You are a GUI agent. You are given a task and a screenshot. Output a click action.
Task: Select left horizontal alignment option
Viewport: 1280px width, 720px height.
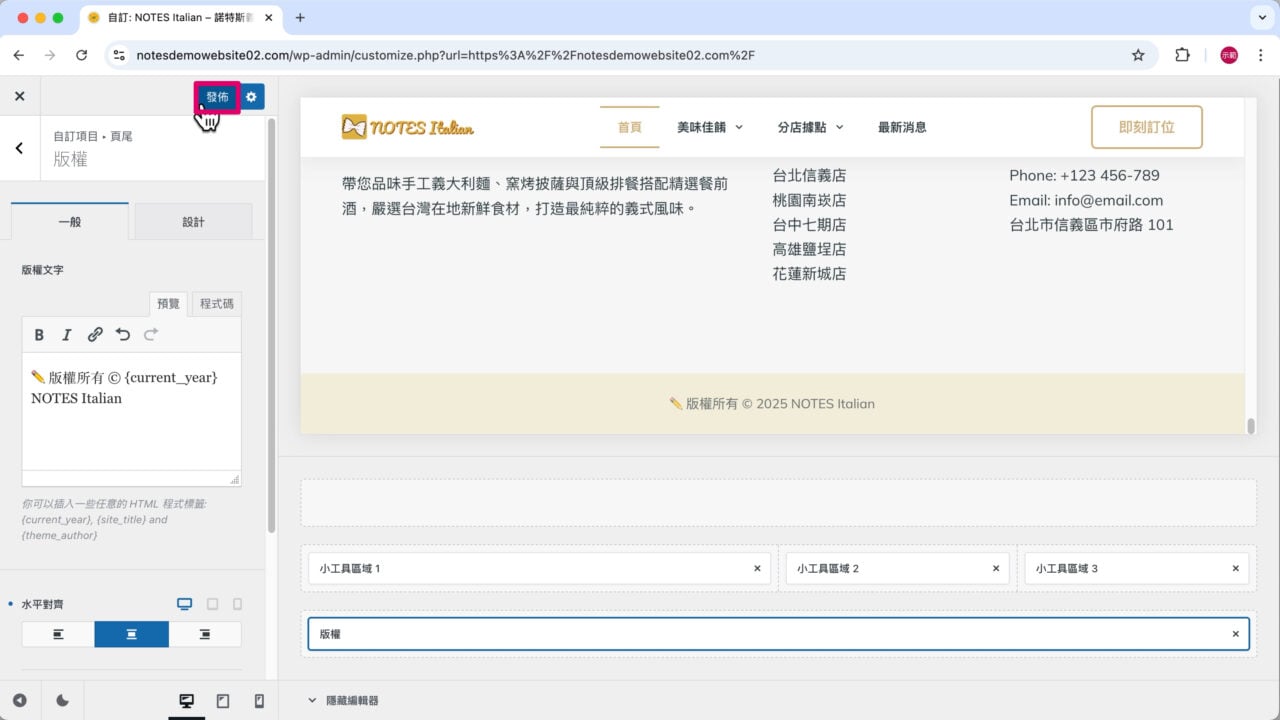[57, 633]
